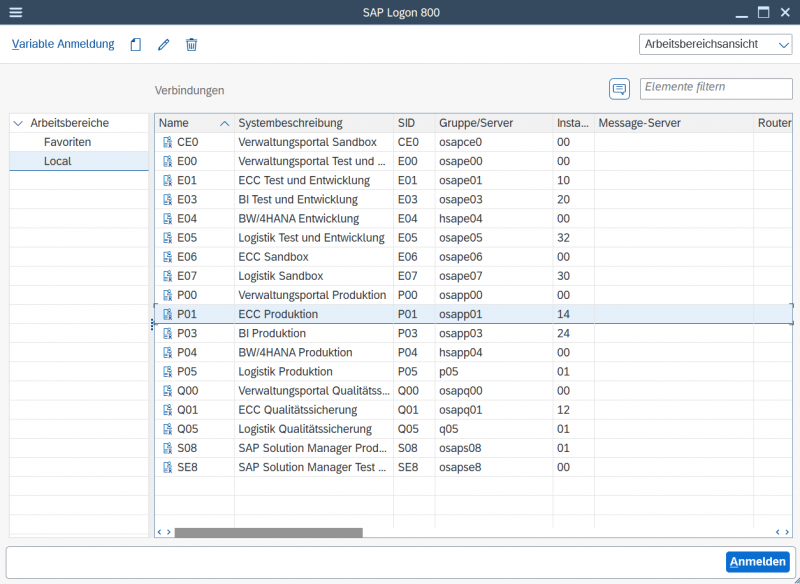The height and width of the screenshot is (584, 800).
Task: Click the horizontal scrollbar thumb
Action: click(268, 532)
